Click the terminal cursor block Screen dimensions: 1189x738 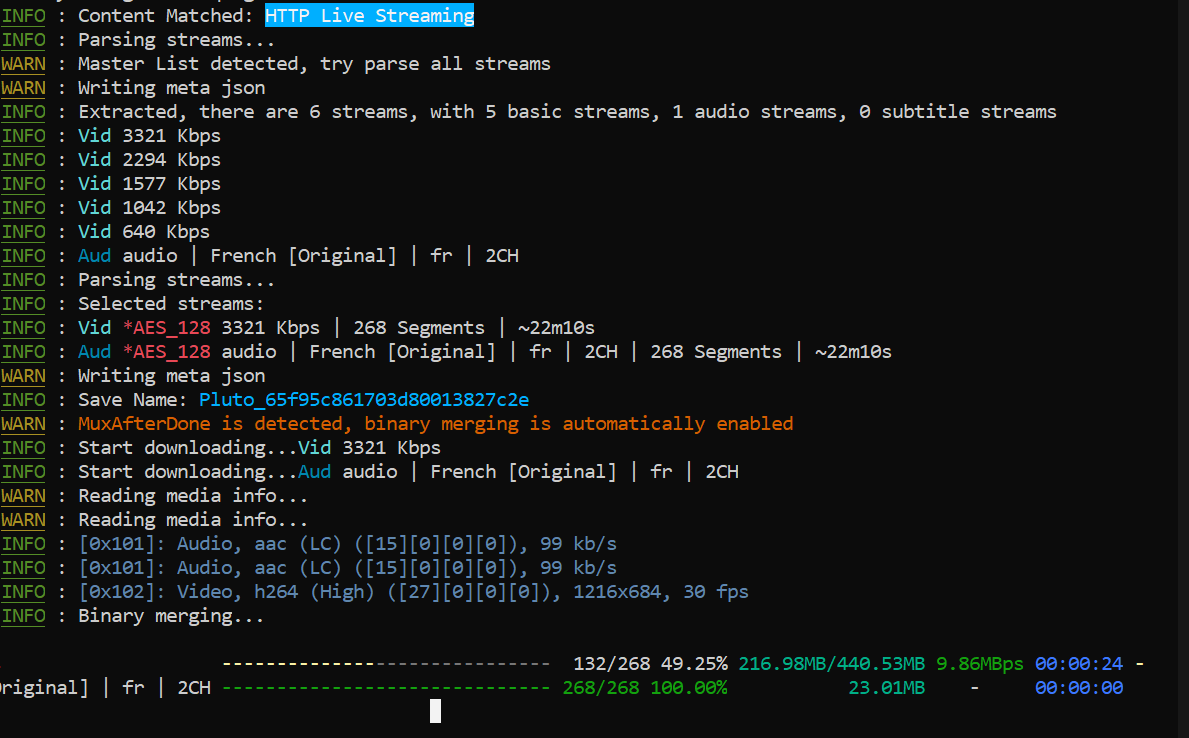point(435,711)
